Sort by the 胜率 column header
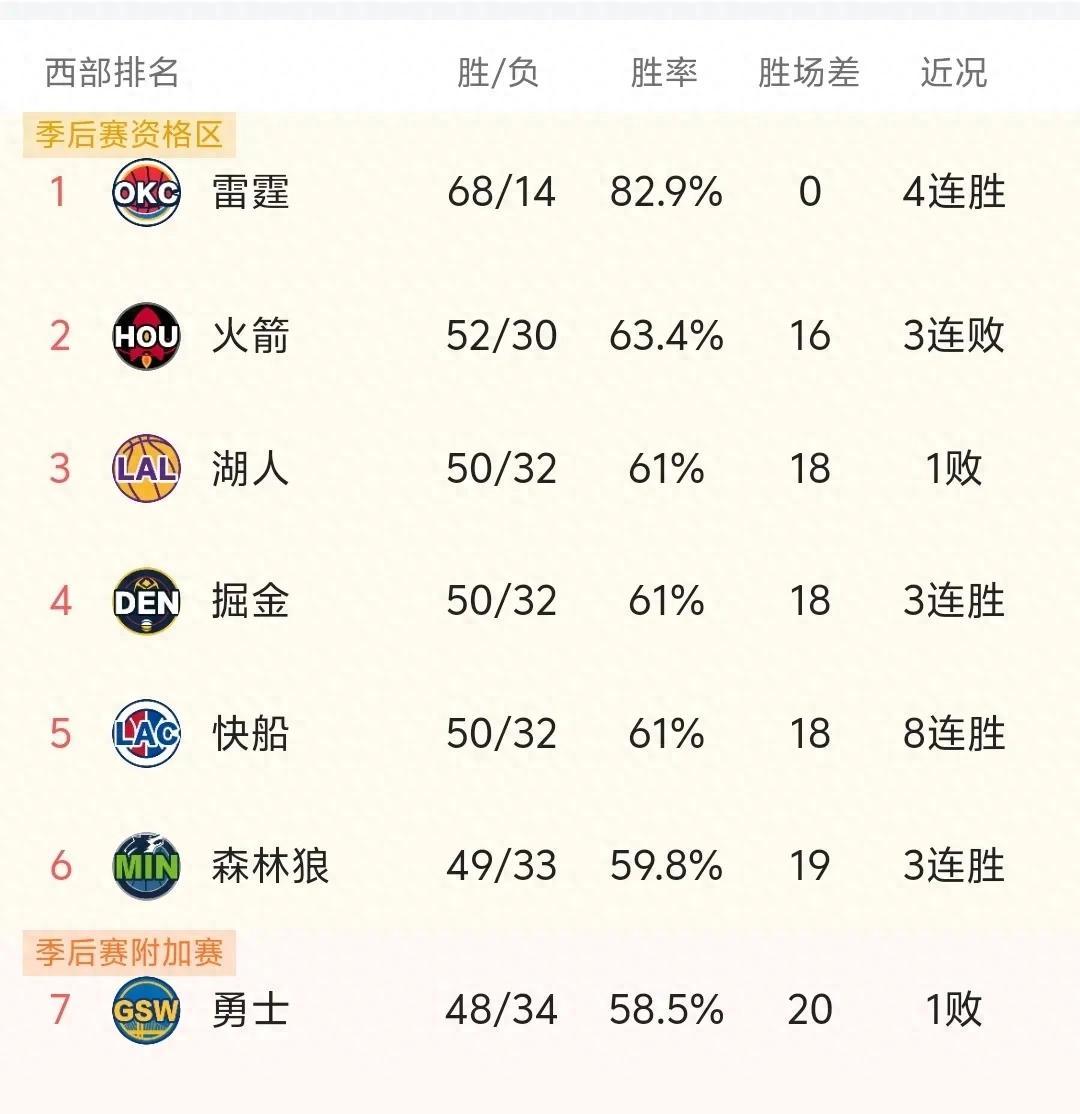The image size is (1080, 1114). [x=664, y=72]
